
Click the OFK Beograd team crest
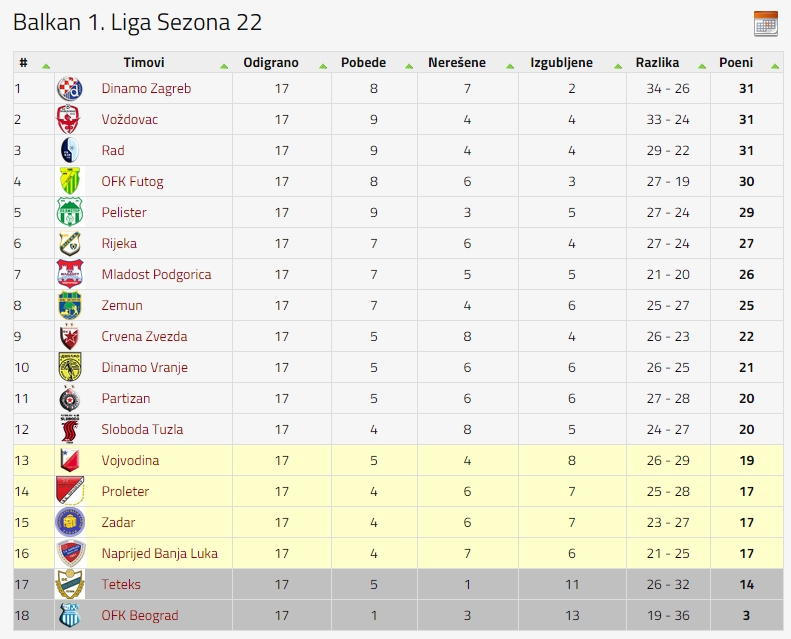[70, 615]
